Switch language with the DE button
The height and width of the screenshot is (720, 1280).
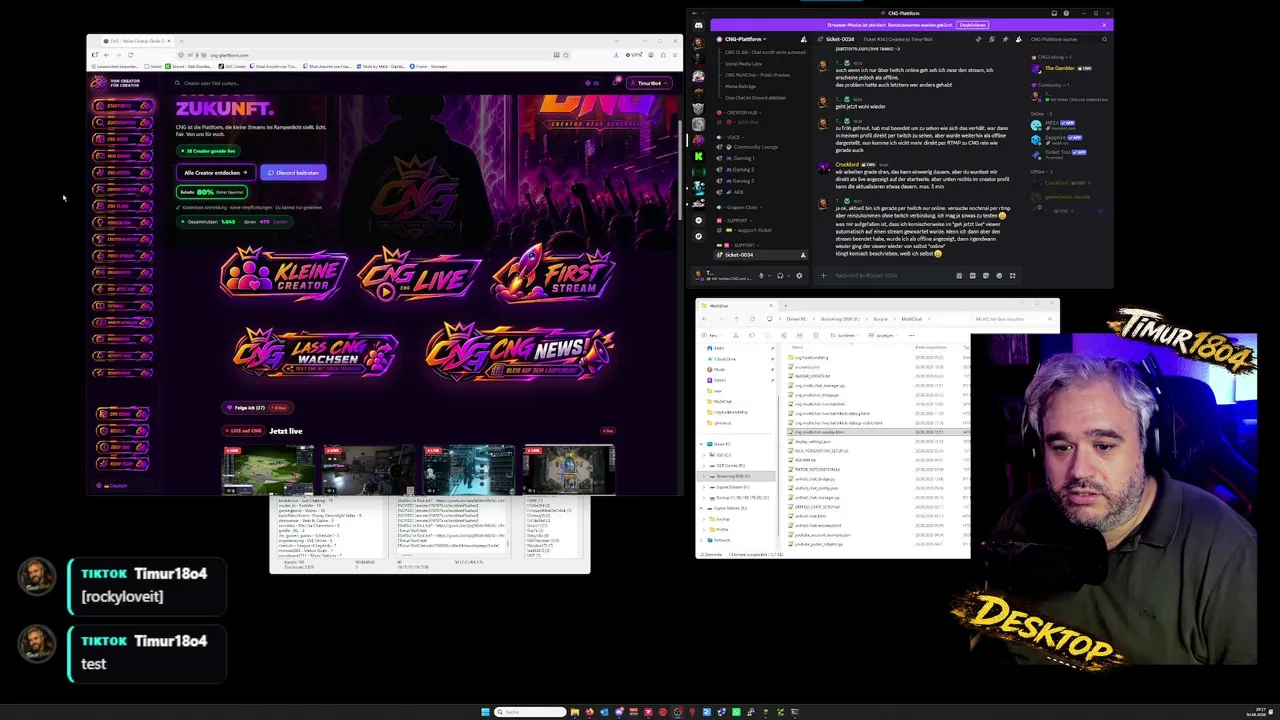pos(593,83)
